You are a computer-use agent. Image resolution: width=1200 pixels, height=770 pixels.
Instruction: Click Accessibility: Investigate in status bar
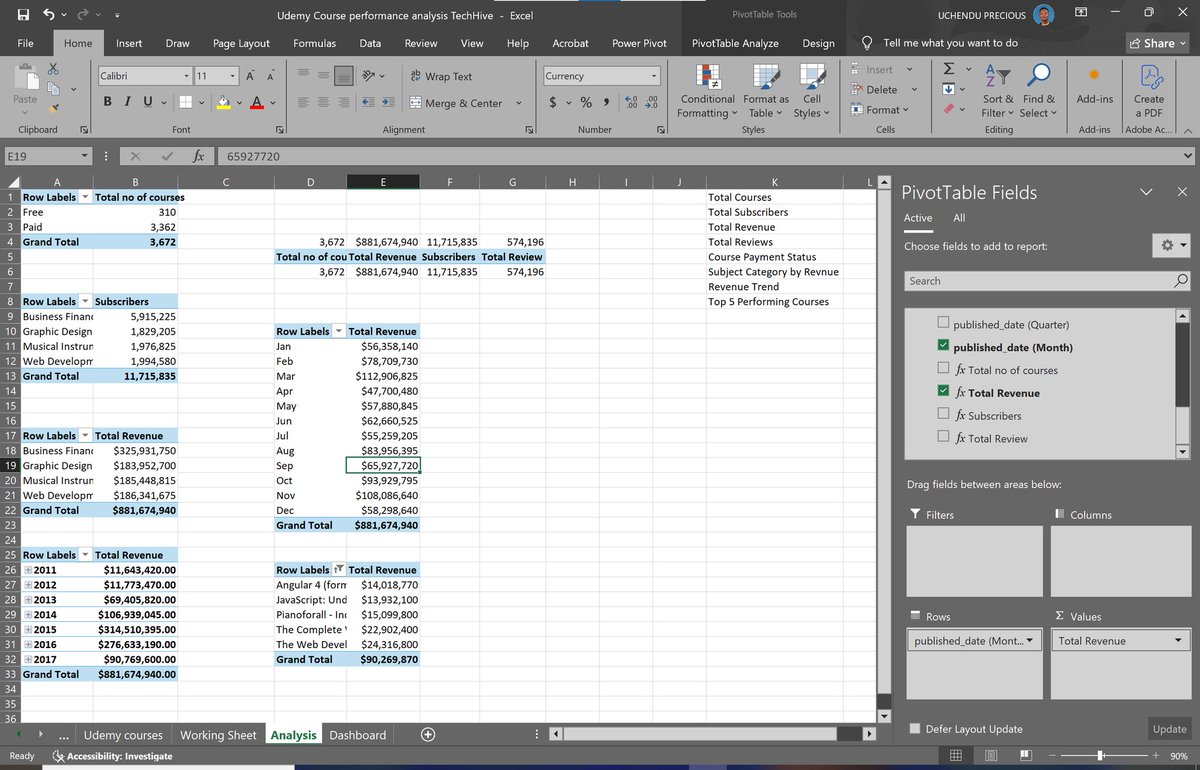112,756
